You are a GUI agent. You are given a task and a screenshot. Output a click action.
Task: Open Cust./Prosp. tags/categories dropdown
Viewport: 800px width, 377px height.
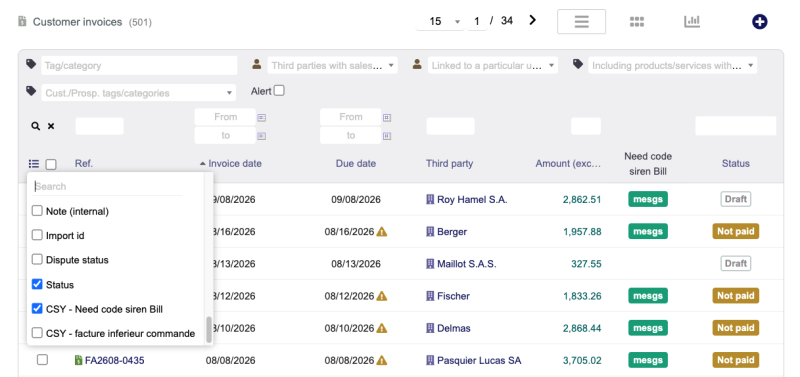click(138, 93)
